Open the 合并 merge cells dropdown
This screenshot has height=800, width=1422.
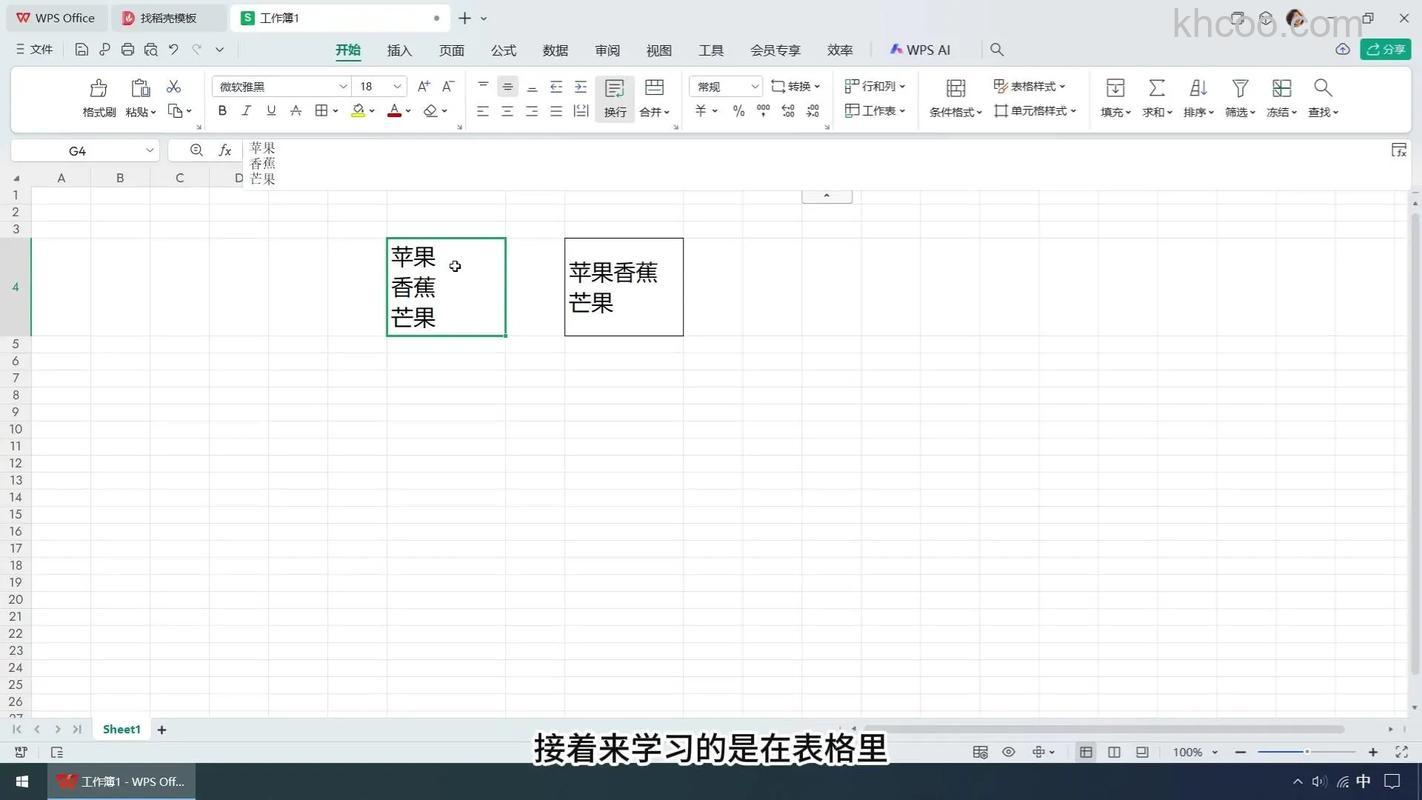(653, 111)
